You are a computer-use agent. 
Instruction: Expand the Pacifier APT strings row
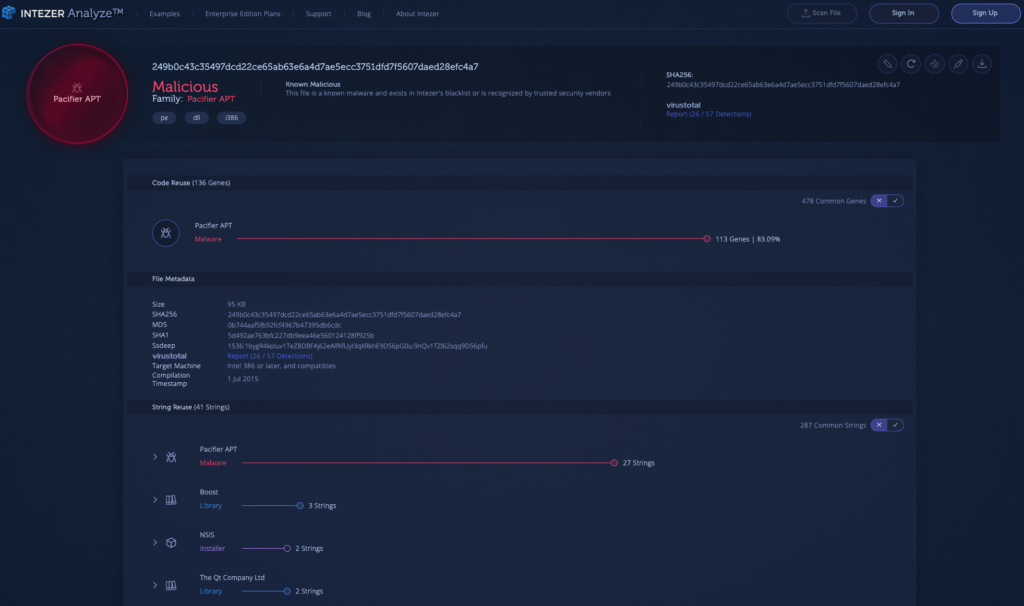(155, 457)
